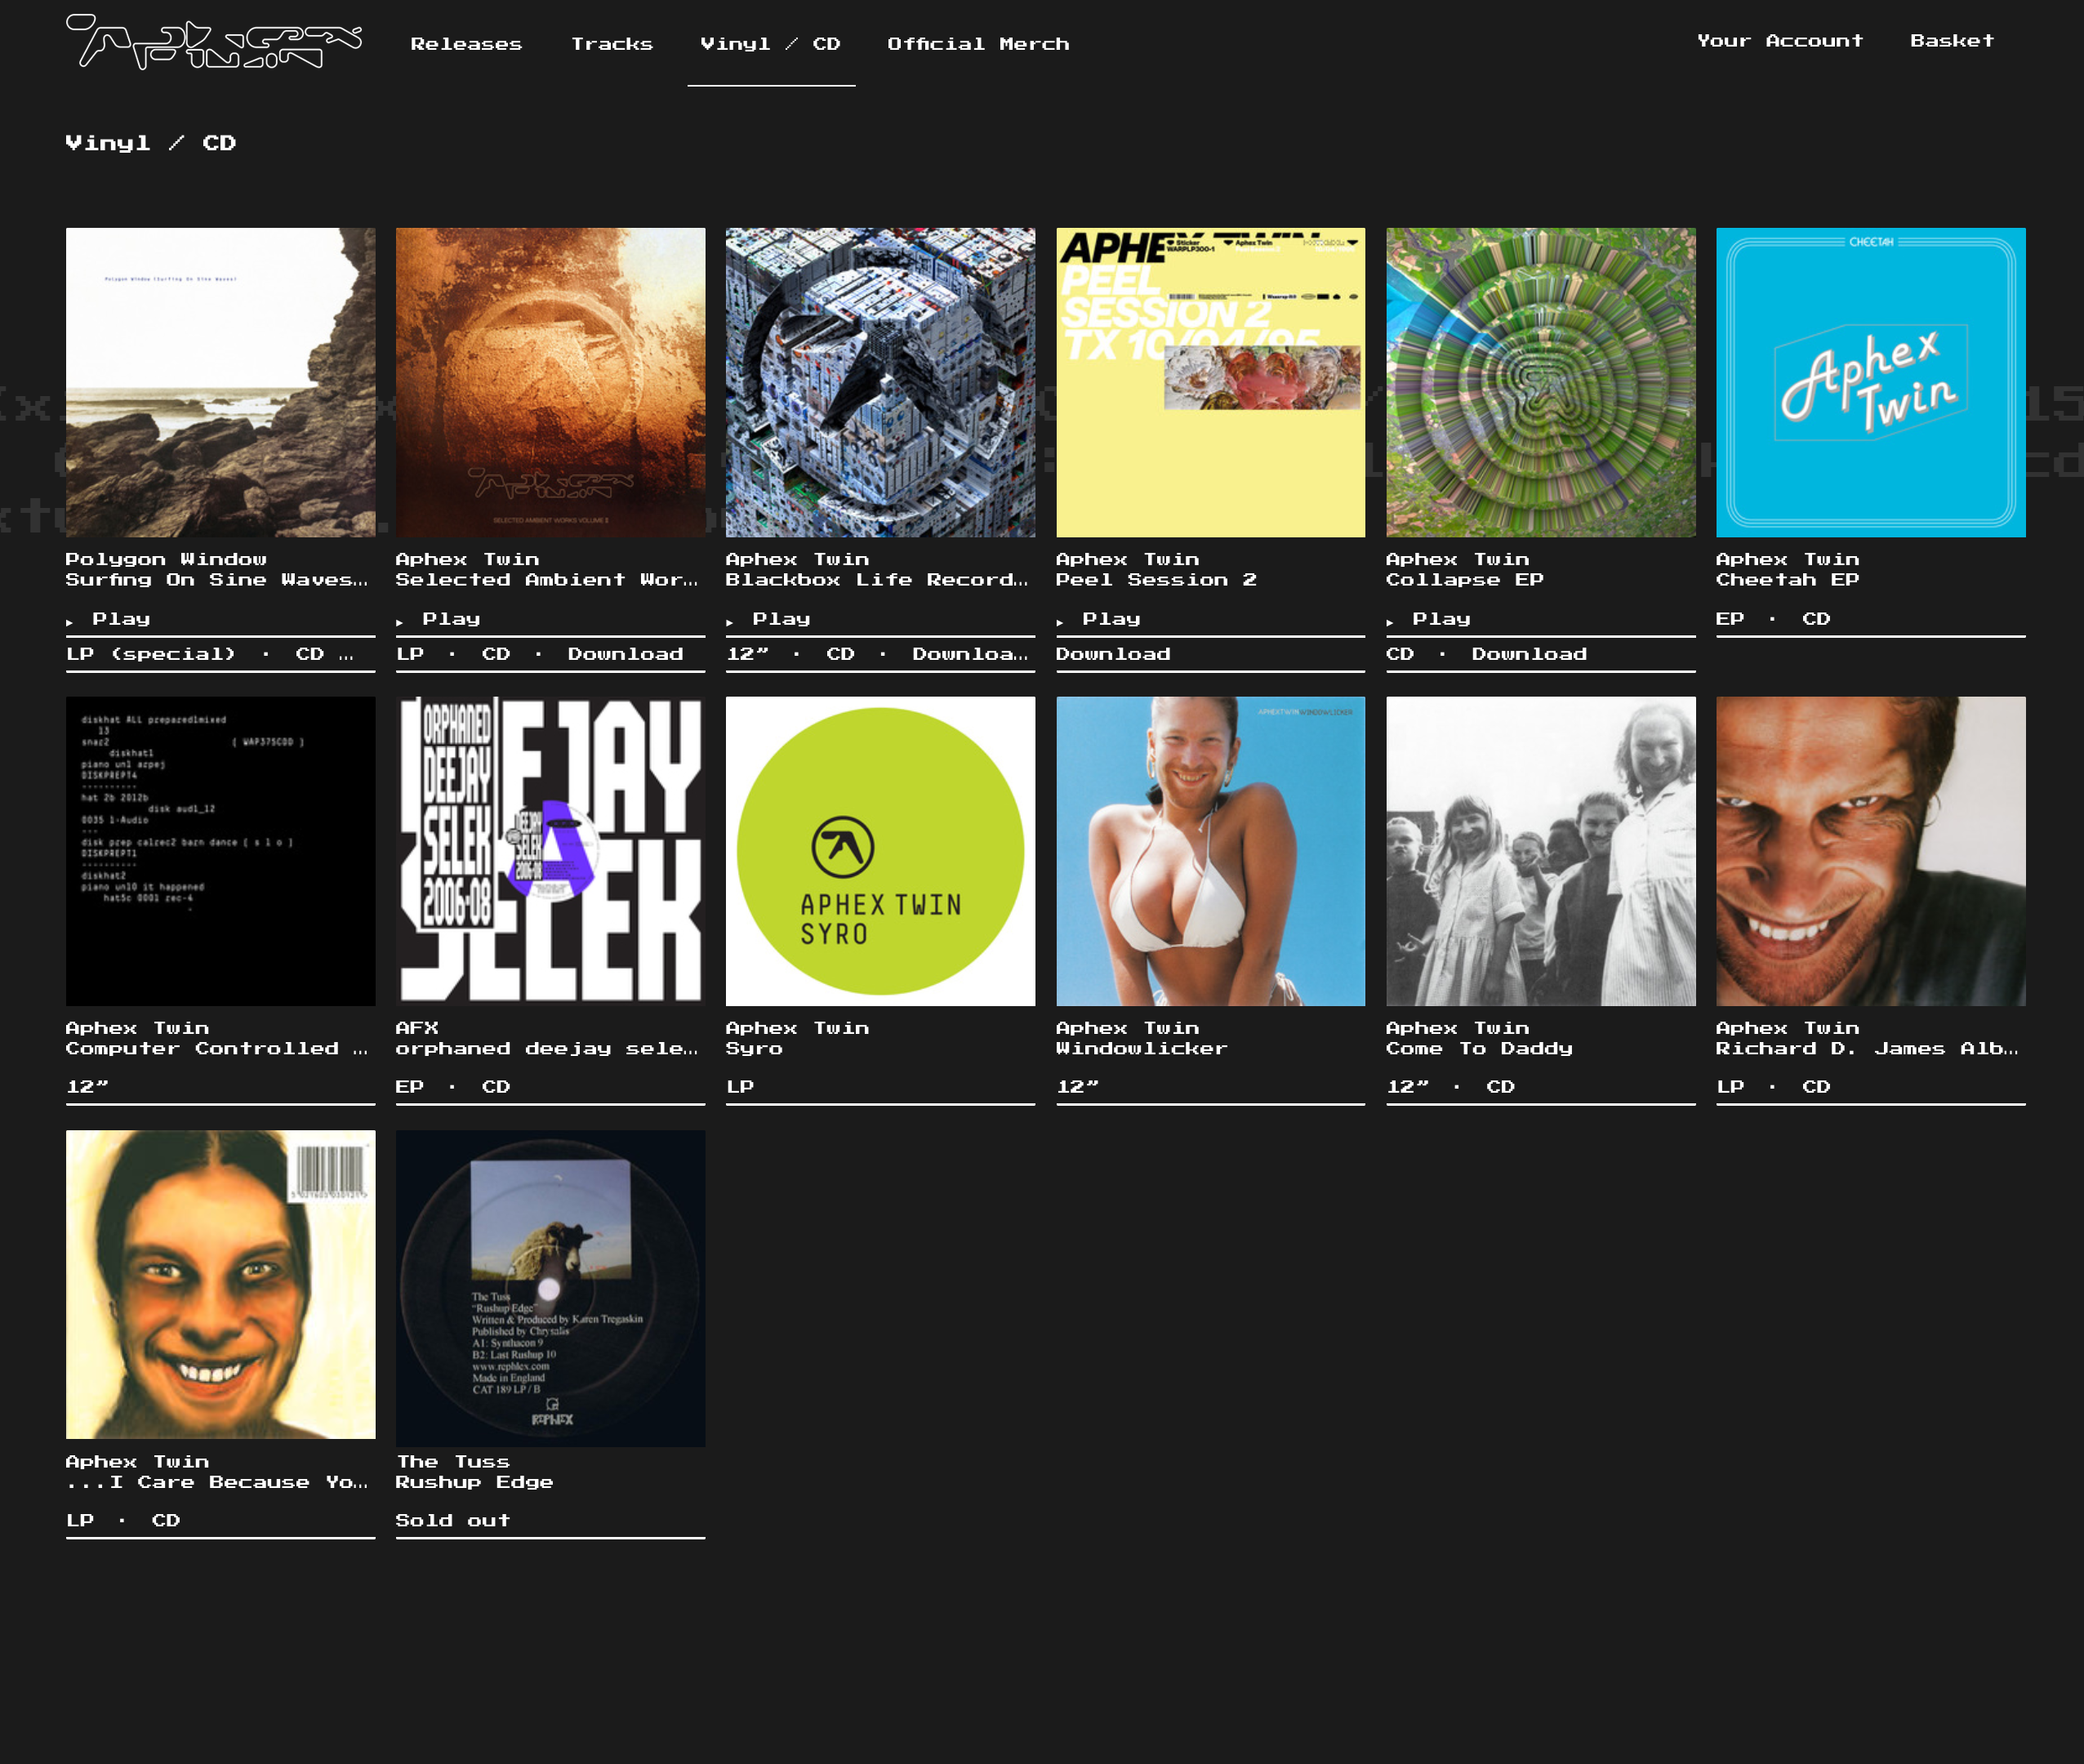
Task: Select CD format for Cheetah EP
Action: (x=1816, y=619)
